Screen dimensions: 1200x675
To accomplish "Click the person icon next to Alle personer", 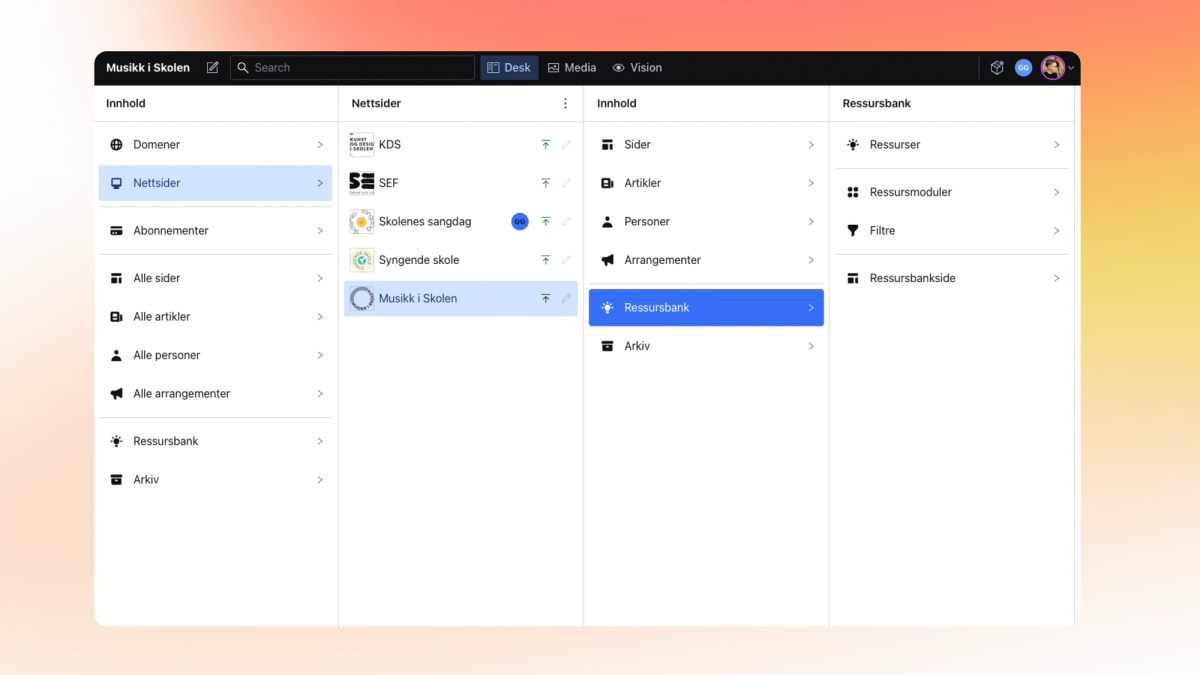I will [x=116, y=356].
